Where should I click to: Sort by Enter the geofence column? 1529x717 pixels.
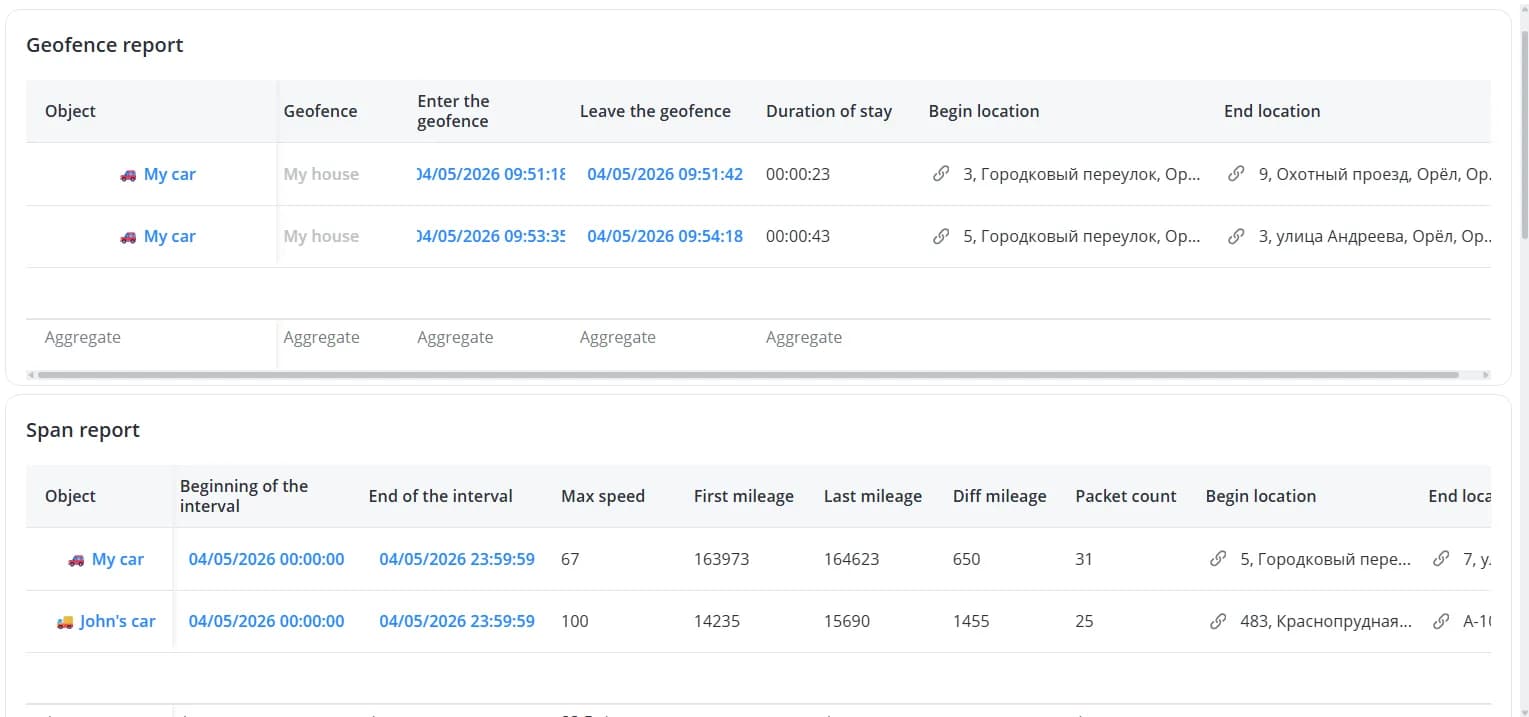tap(453, 111)
